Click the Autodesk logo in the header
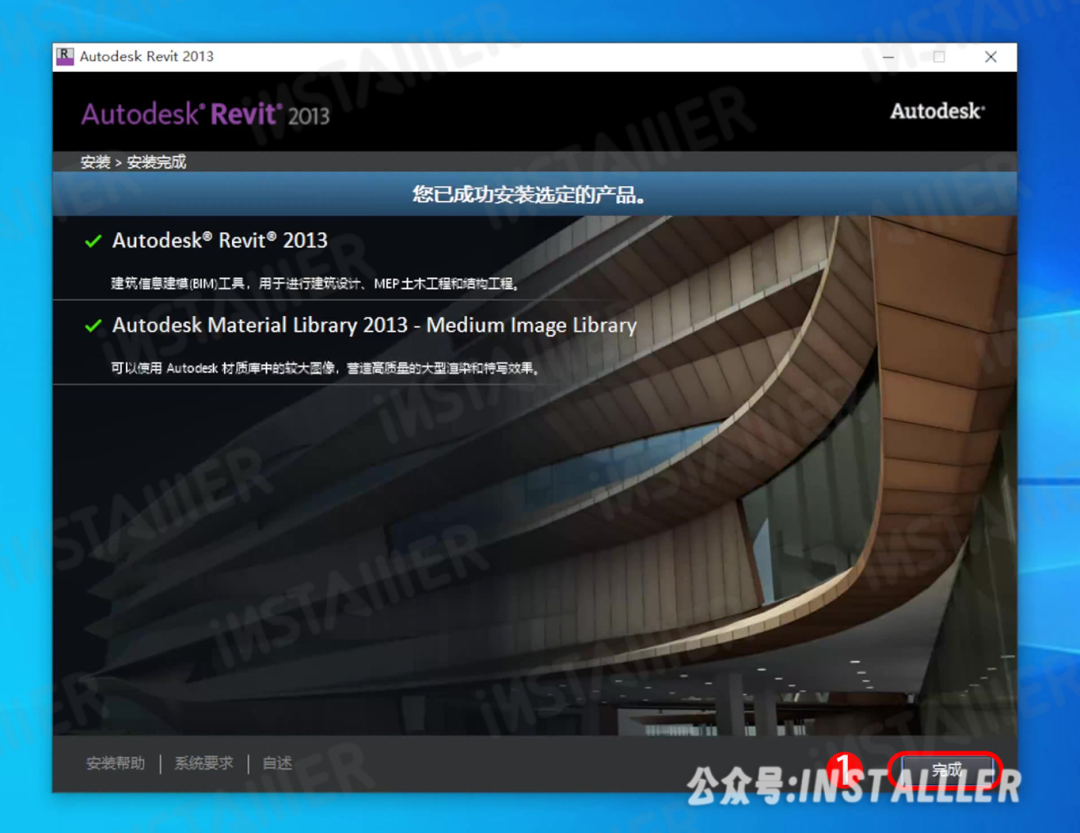The height and width of the screenshot is (833, 1080). coord(937,111)
